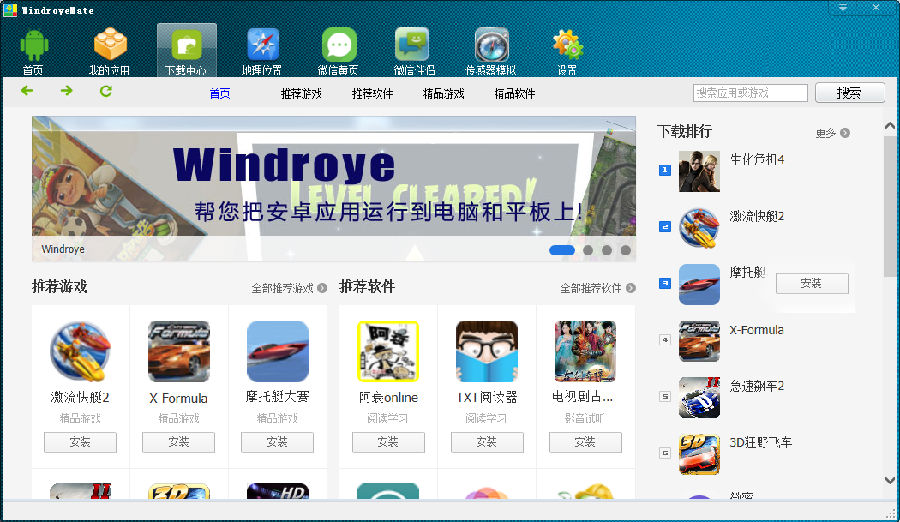Open 3D狂野飞车 icon in download ranking
Viewport: 900px width, 522px height.
(699, 454)
